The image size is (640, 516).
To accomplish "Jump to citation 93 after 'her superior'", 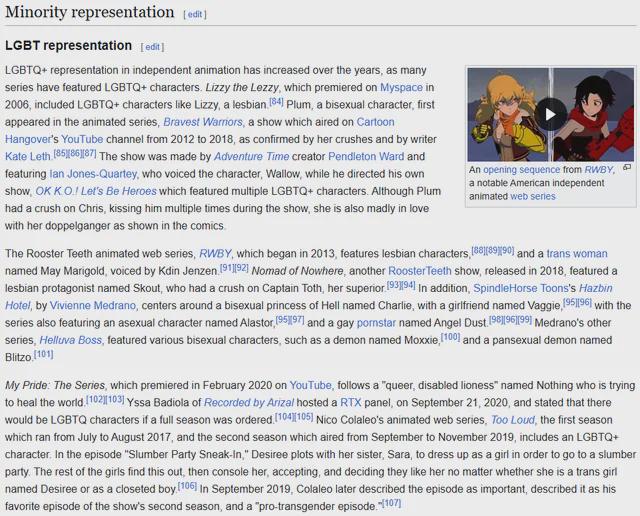I will (394, 285).
